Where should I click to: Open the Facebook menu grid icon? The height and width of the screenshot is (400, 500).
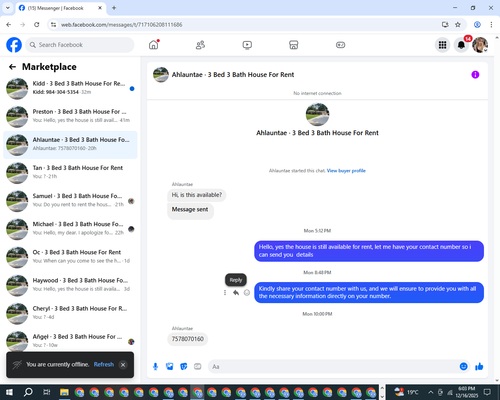[x=442, y=45]
